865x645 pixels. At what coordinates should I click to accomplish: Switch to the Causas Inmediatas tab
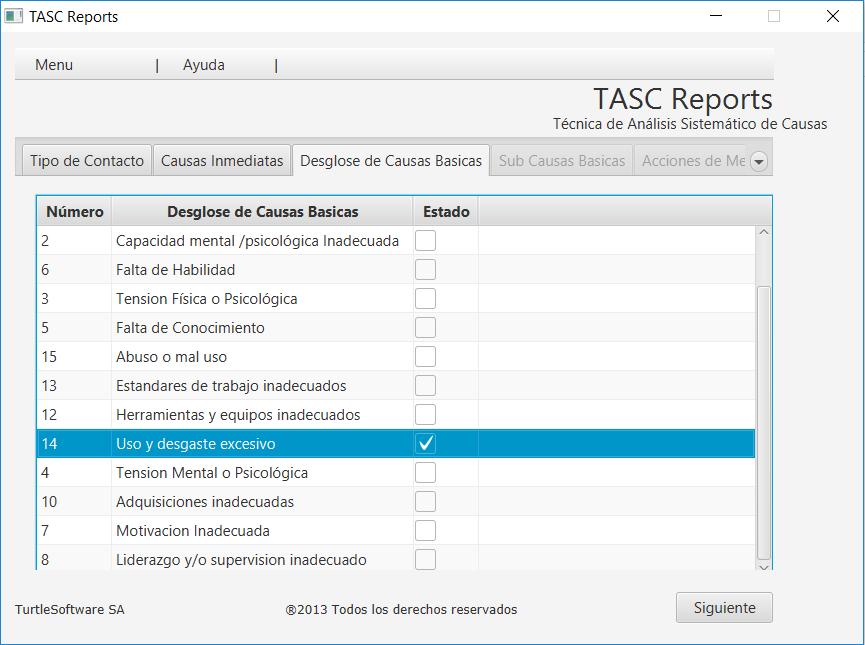[x=222, y=161]
